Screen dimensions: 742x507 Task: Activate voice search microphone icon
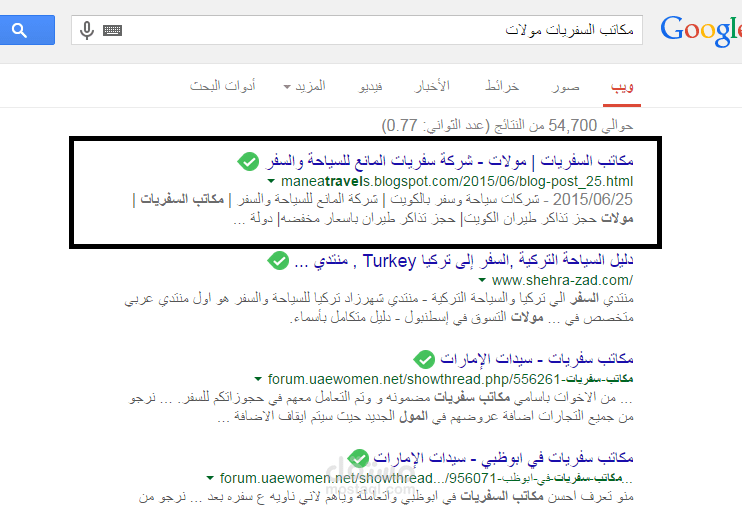[x=87, y=30]
